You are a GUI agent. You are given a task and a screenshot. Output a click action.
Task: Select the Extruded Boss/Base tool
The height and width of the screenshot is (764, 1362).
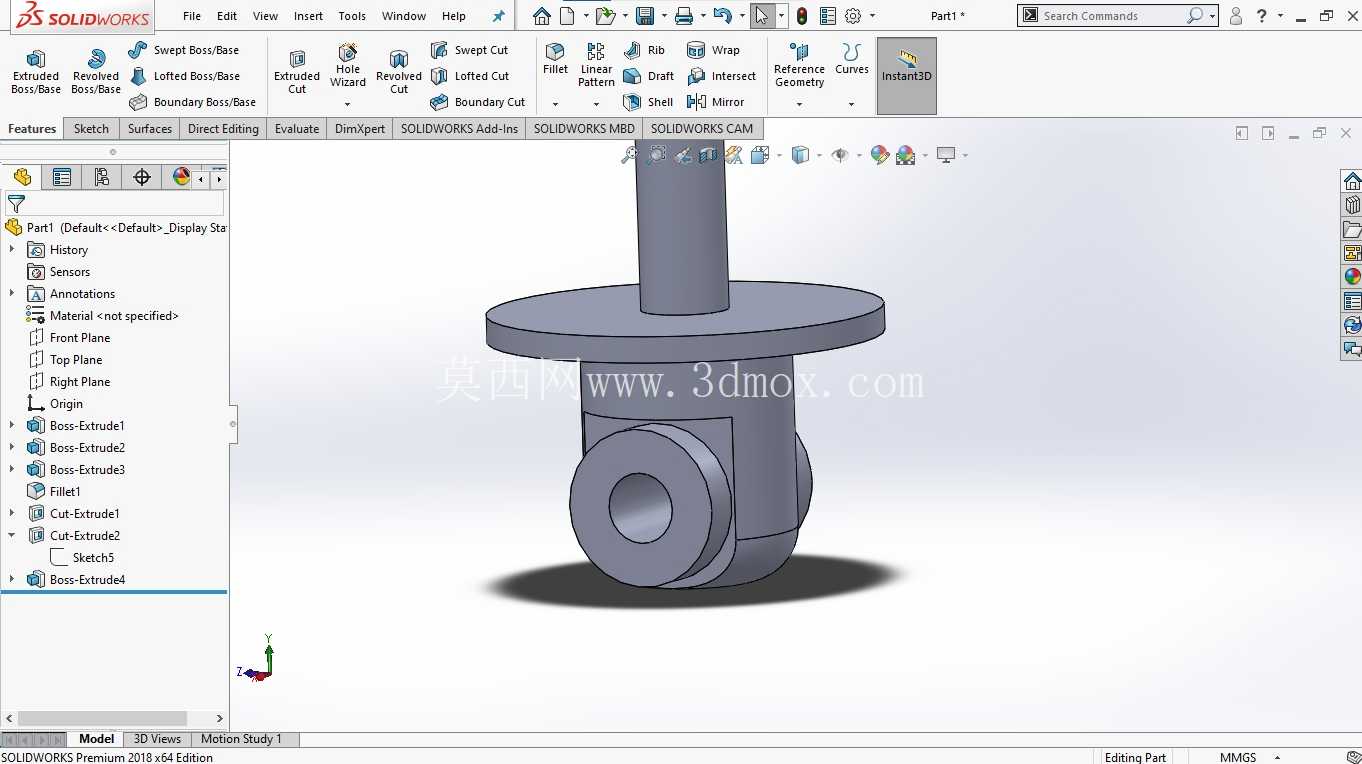[x=36, y=72]
